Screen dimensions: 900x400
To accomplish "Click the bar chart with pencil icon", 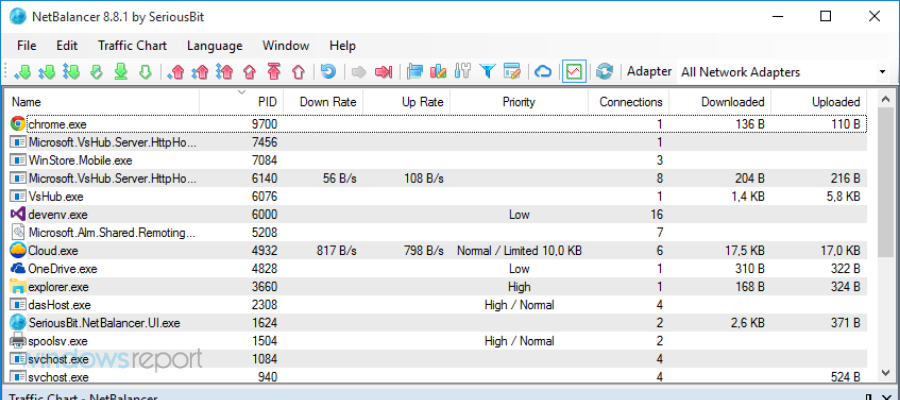I will click(x=438, y=72).
